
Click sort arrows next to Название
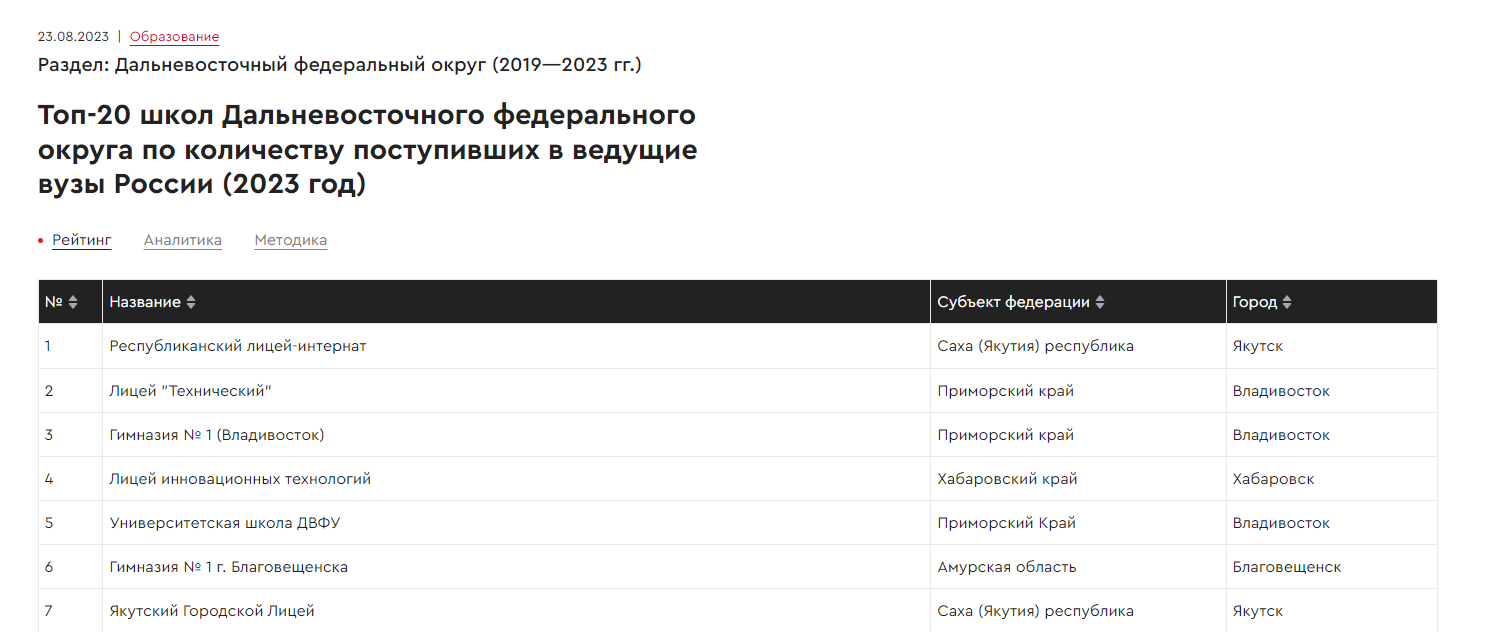click(191, 302)
